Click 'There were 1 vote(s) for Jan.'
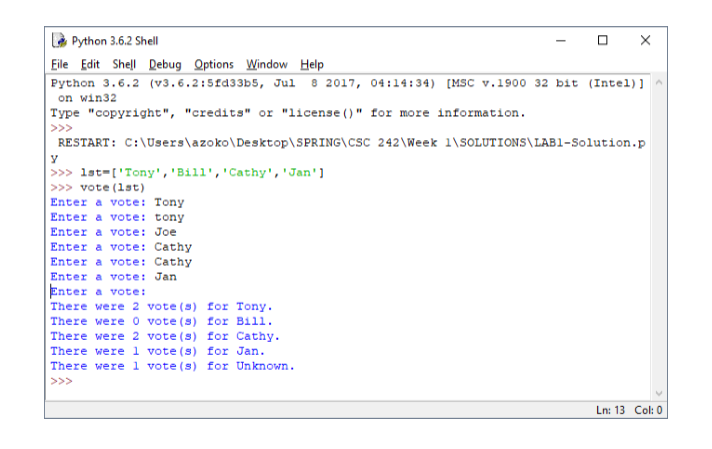Screen dimensions: 712x449 coord(158,351)
